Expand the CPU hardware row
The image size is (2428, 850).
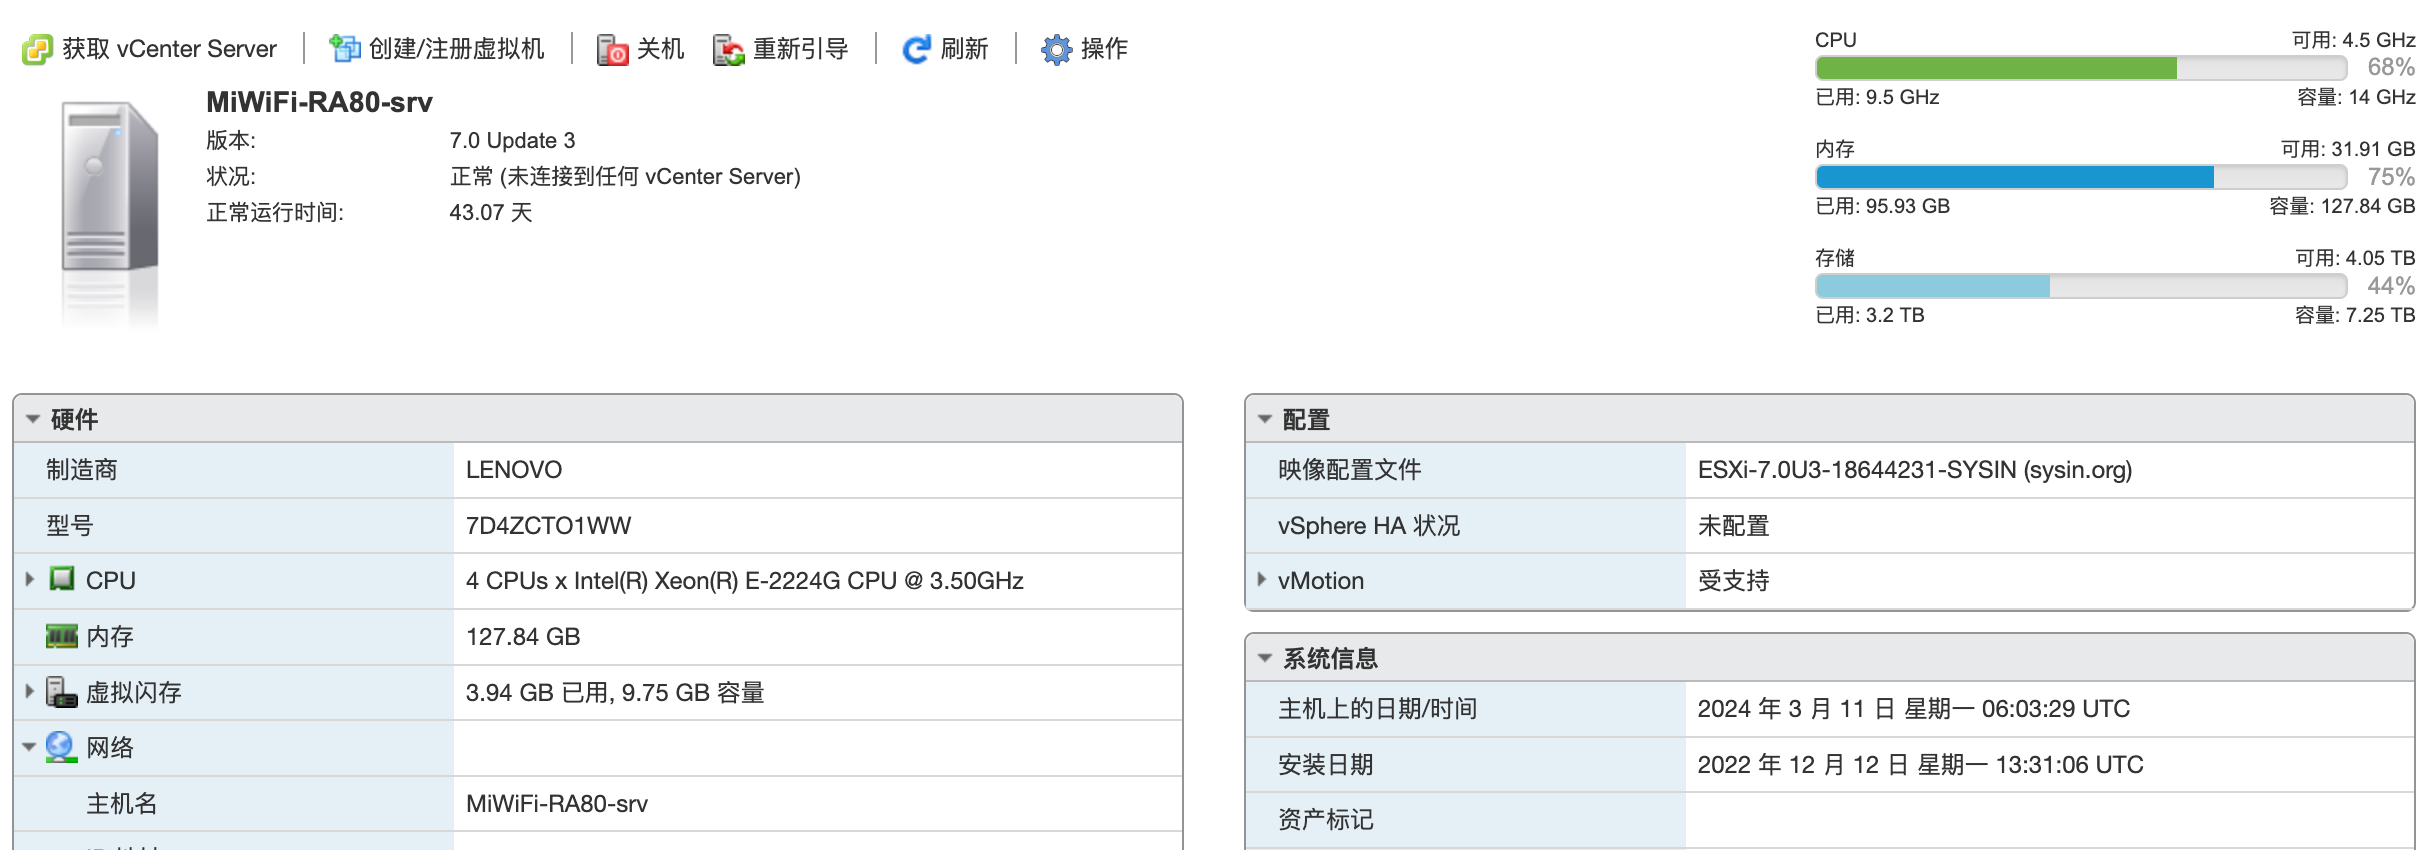point(30,579)
